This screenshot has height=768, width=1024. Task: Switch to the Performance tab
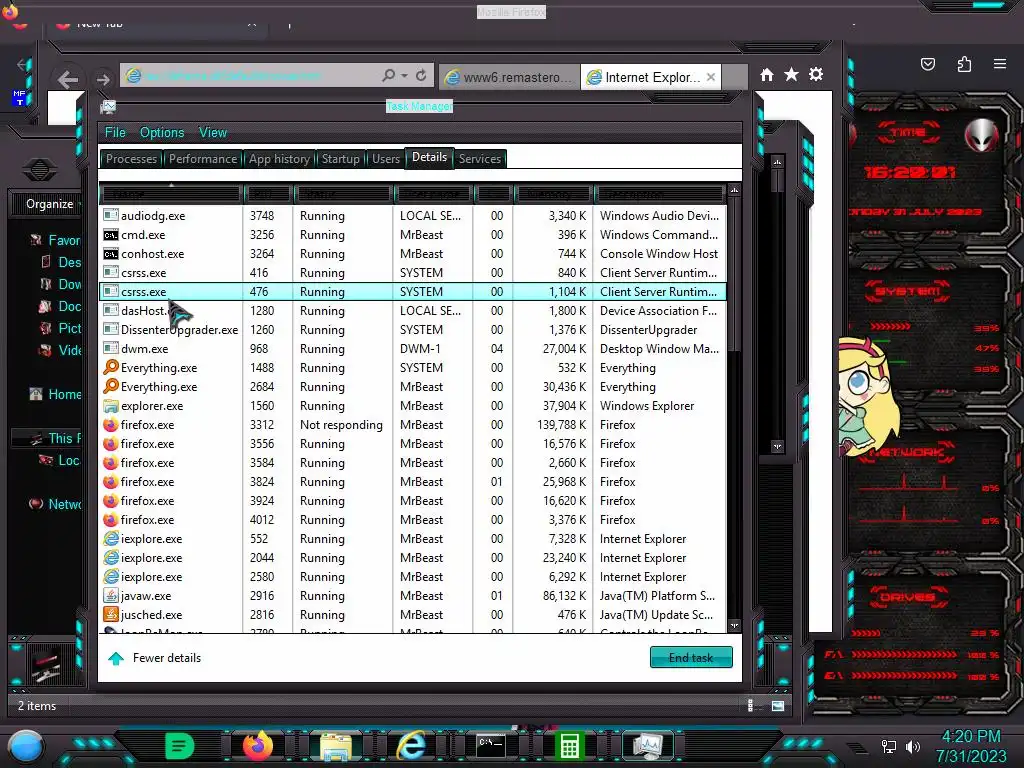[x=202, y=159]
